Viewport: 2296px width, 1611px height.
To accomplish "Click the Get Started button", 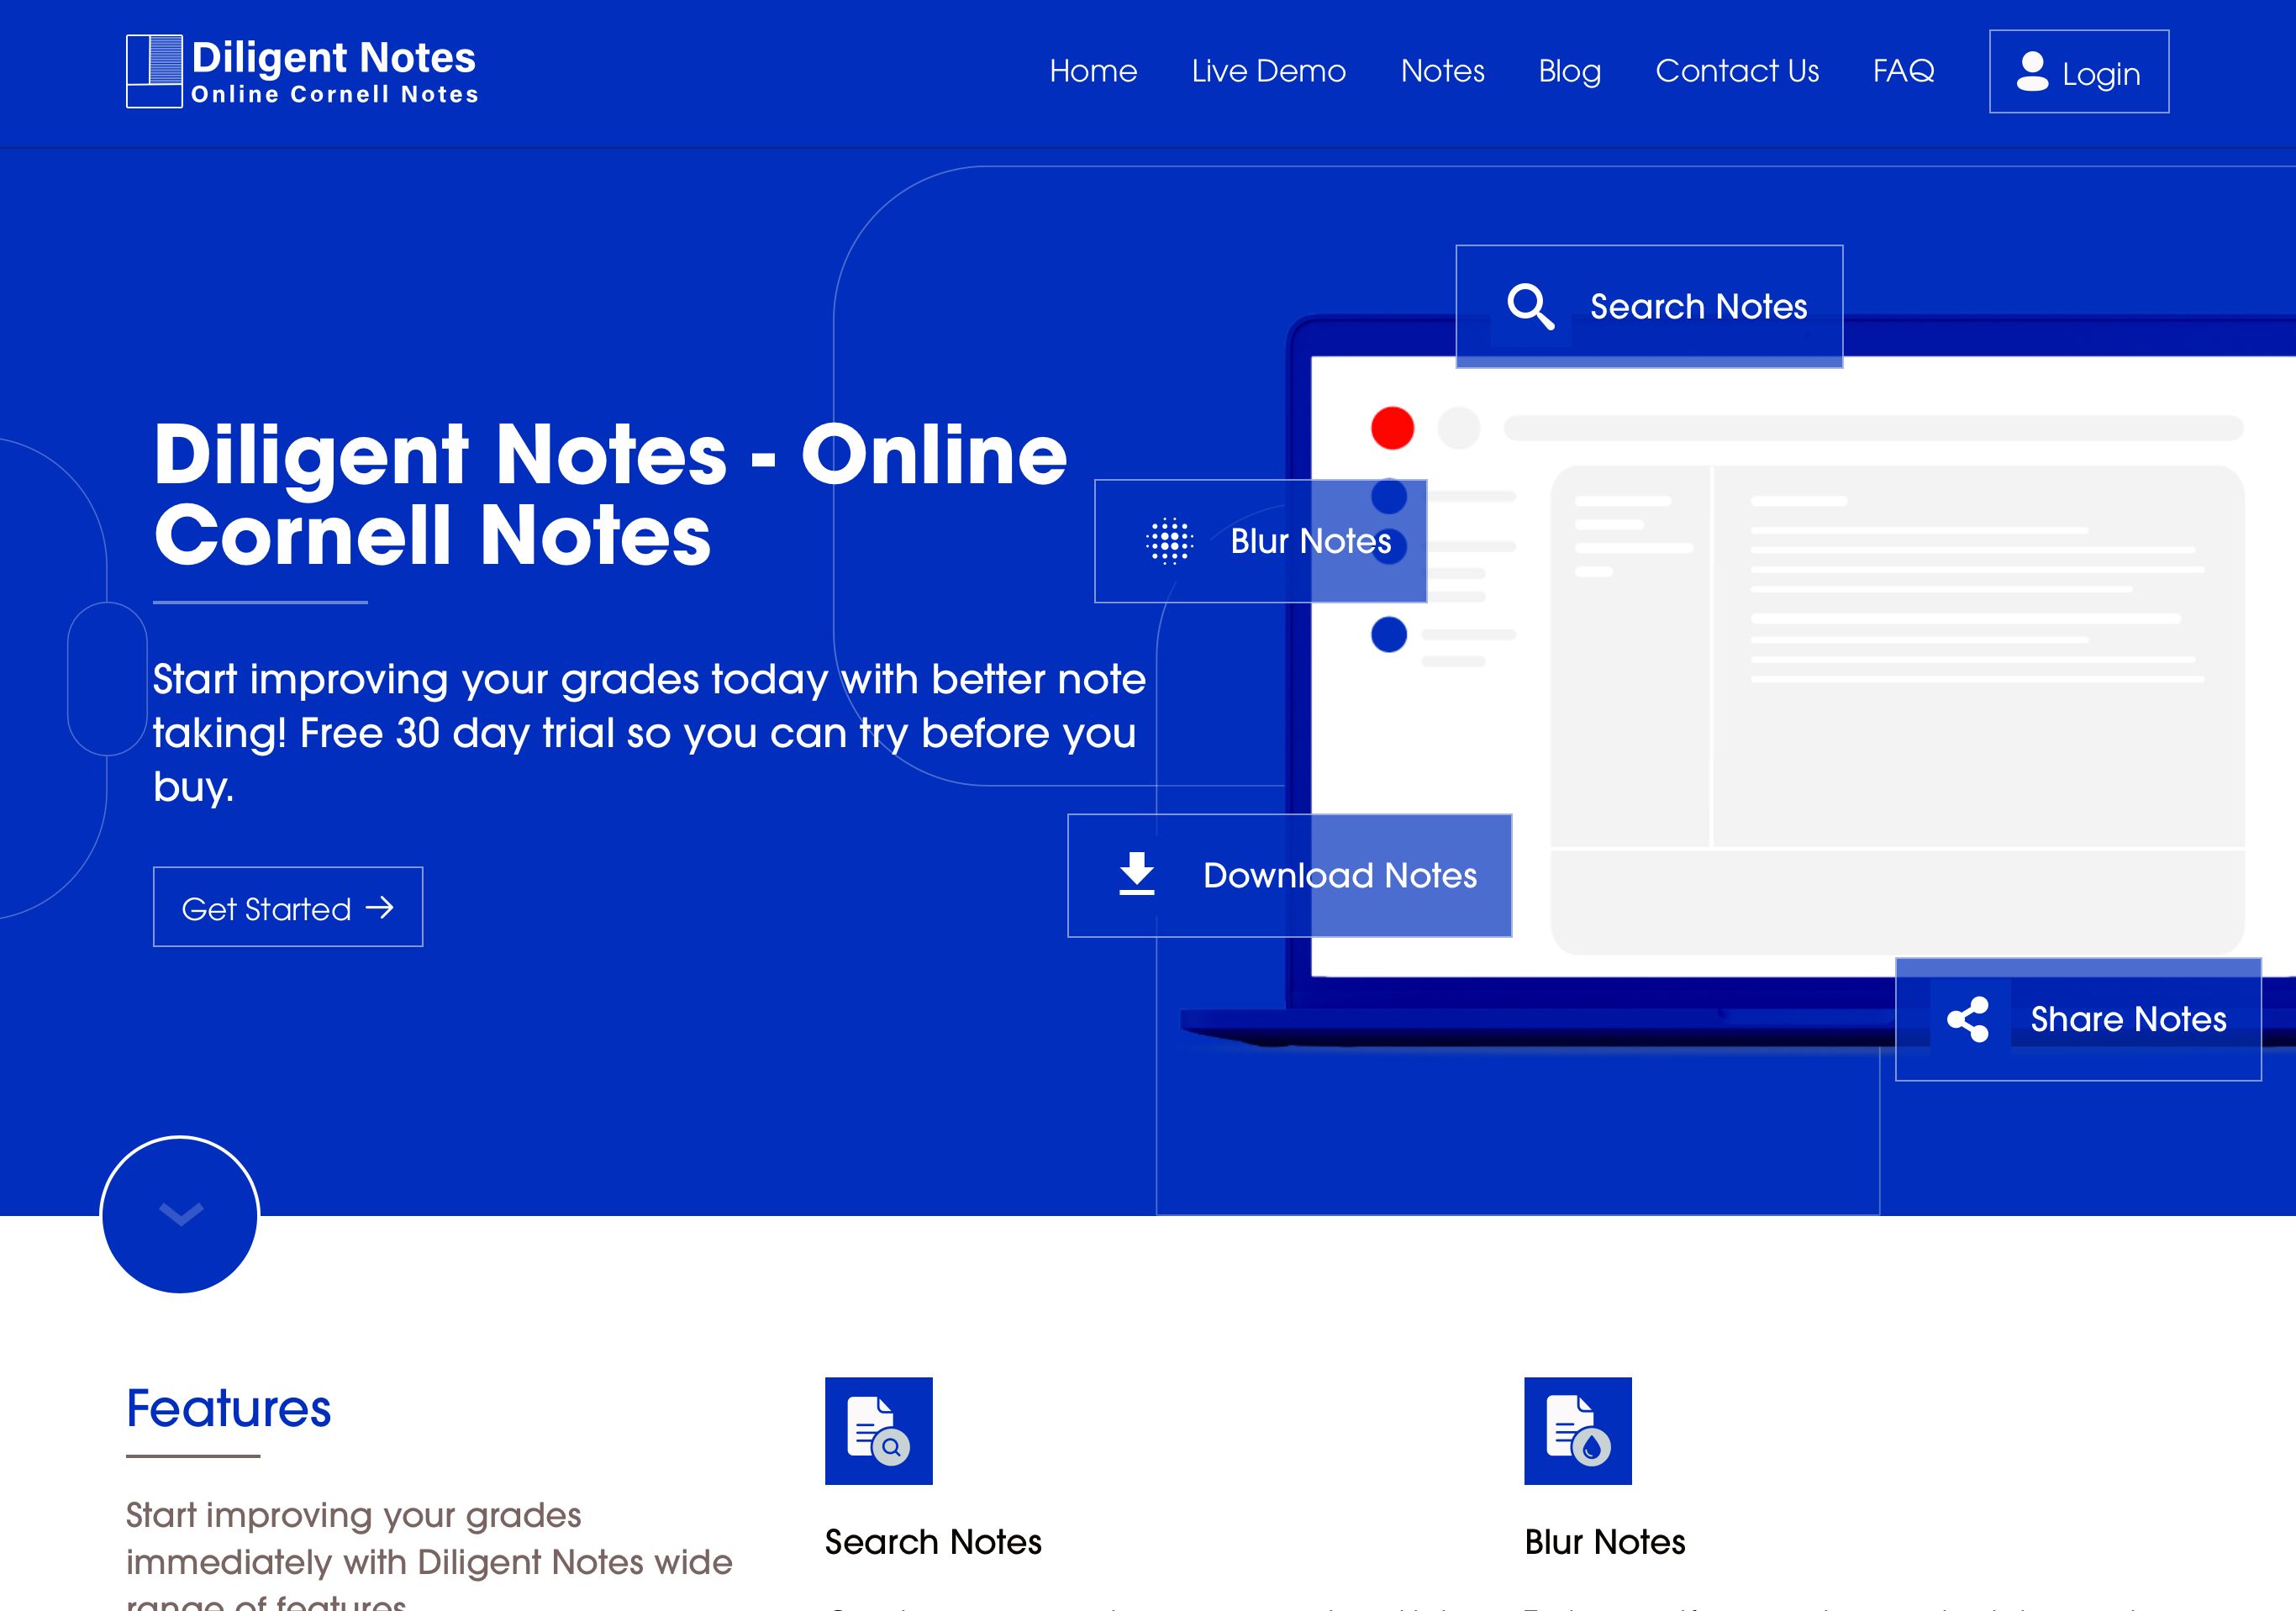I will coord(287,907).
